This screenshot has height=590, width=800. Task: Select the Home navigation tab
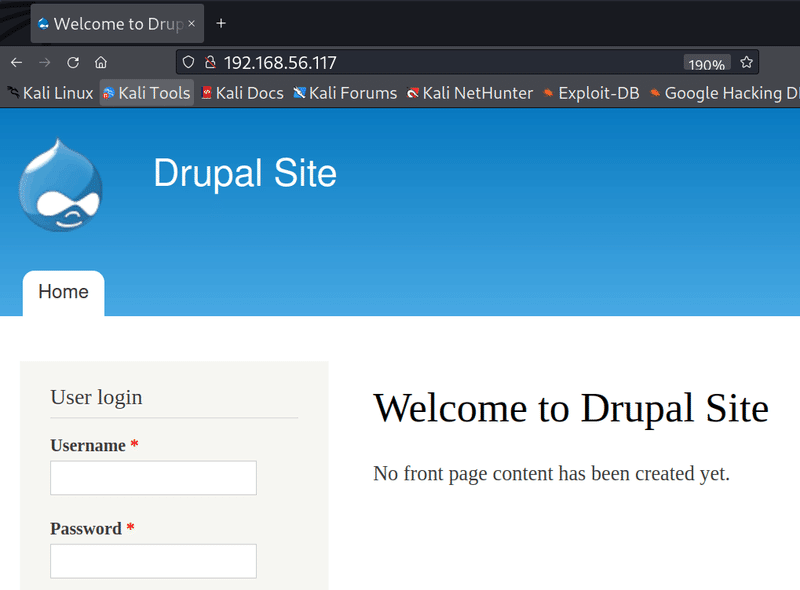pyautogui.click(x=63, y=292)
